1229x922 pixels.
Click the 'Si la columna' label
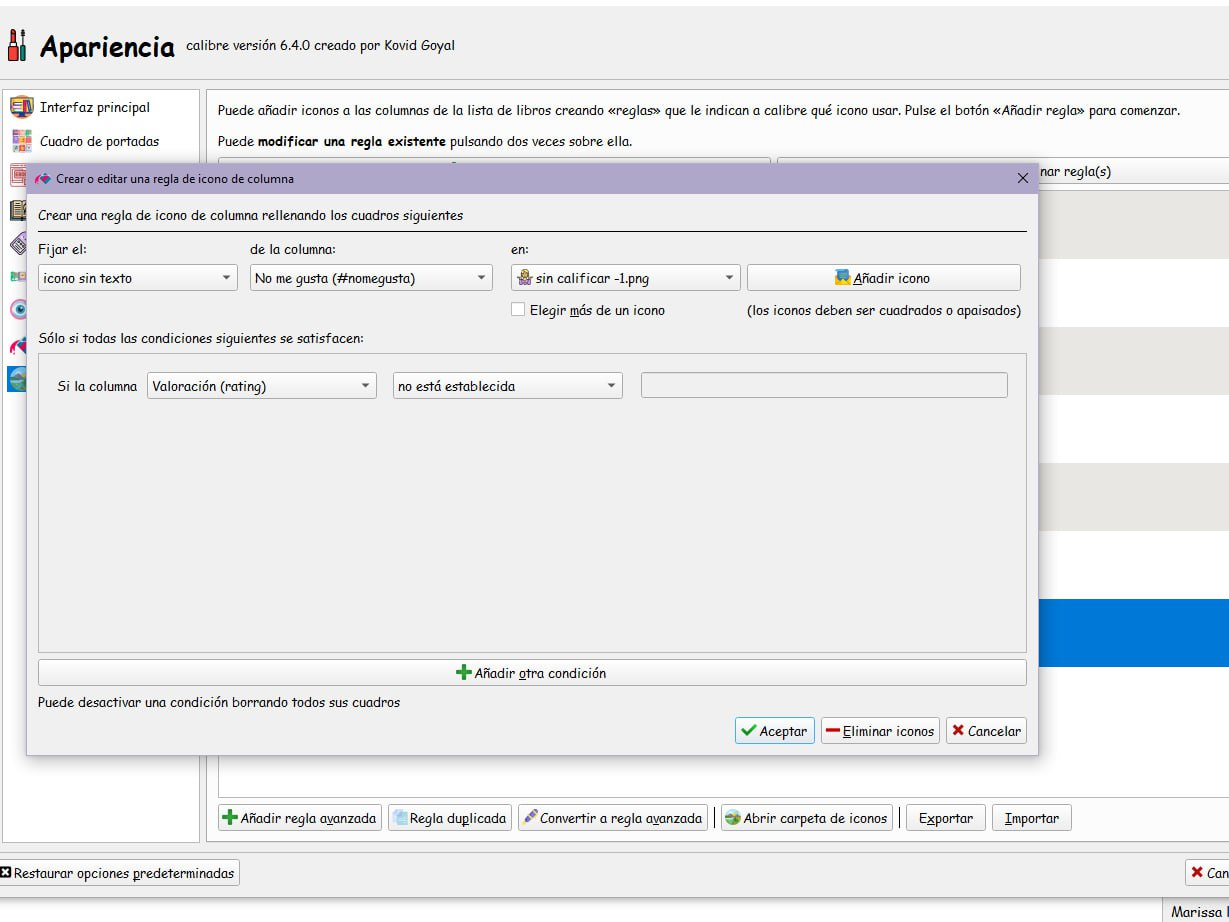(97, 386)
